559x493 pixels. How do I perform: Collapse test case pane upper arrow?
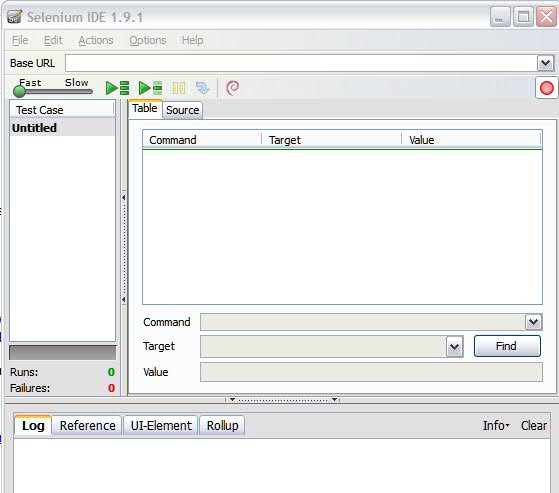tap(124, 197)
